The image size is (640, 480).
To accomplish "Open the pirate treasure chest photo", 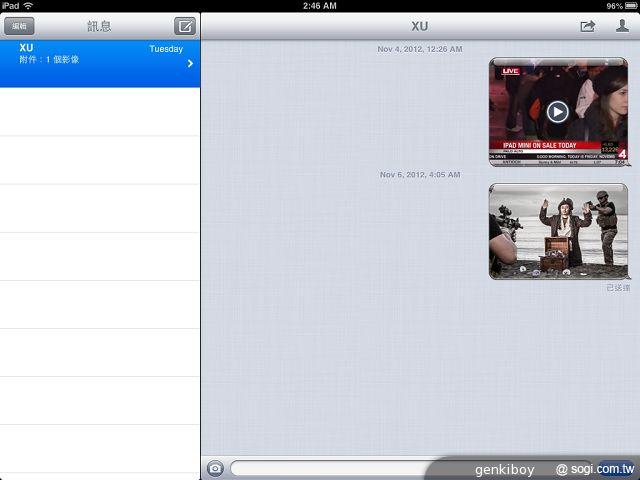I will pos(558,231).
